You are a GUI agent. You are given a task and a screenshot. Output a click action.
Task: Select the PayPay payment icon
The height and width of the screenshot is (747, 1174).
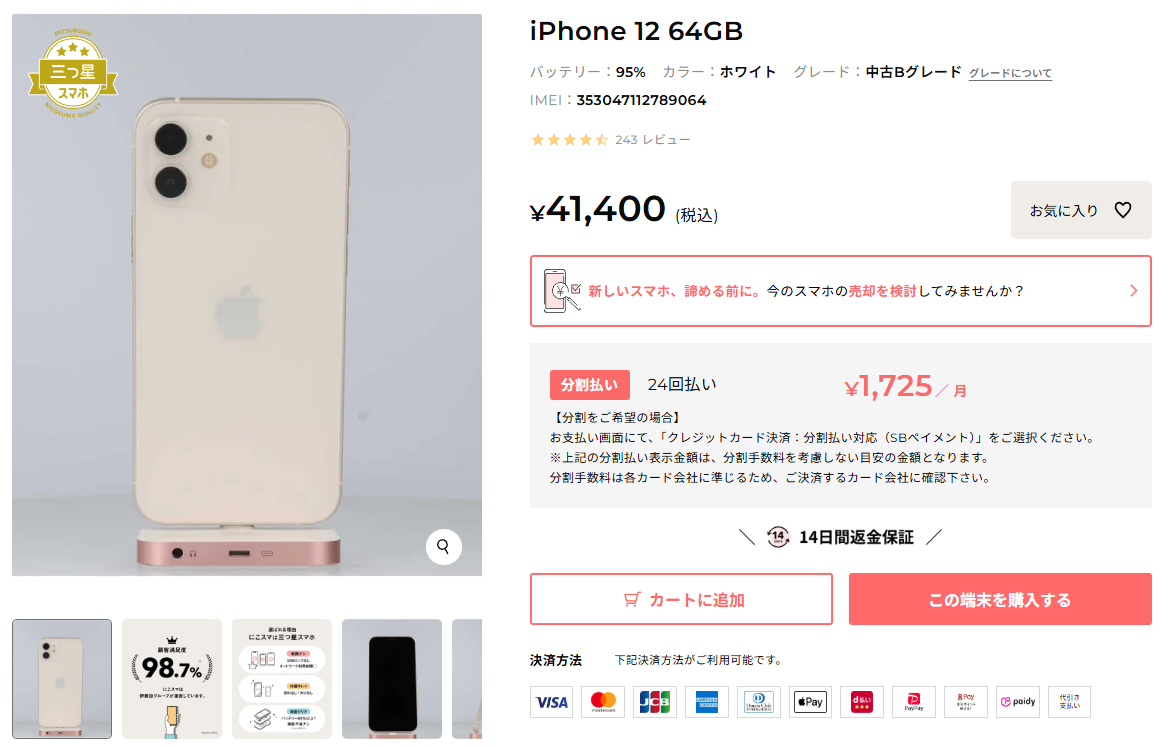[913, 702]
